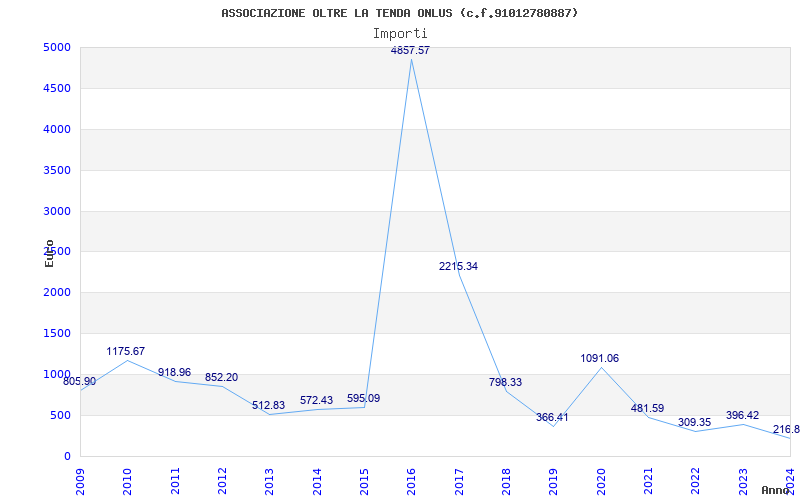
Task: Select the x-axis year 2012
Action: tap(222, 482)
